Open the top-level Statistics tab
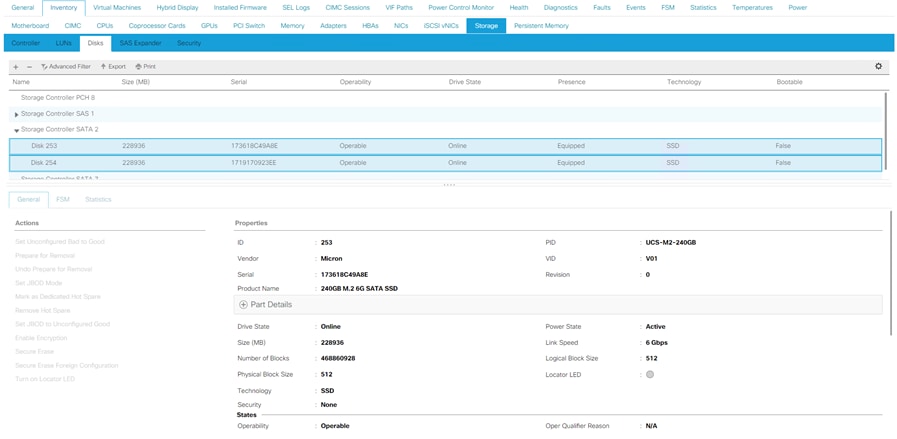Viewport: 897px width, 439px height. coord(702,8)
